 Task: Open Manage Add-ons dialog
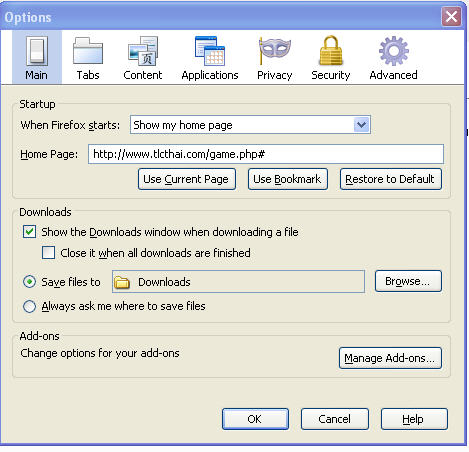point(390,358)
